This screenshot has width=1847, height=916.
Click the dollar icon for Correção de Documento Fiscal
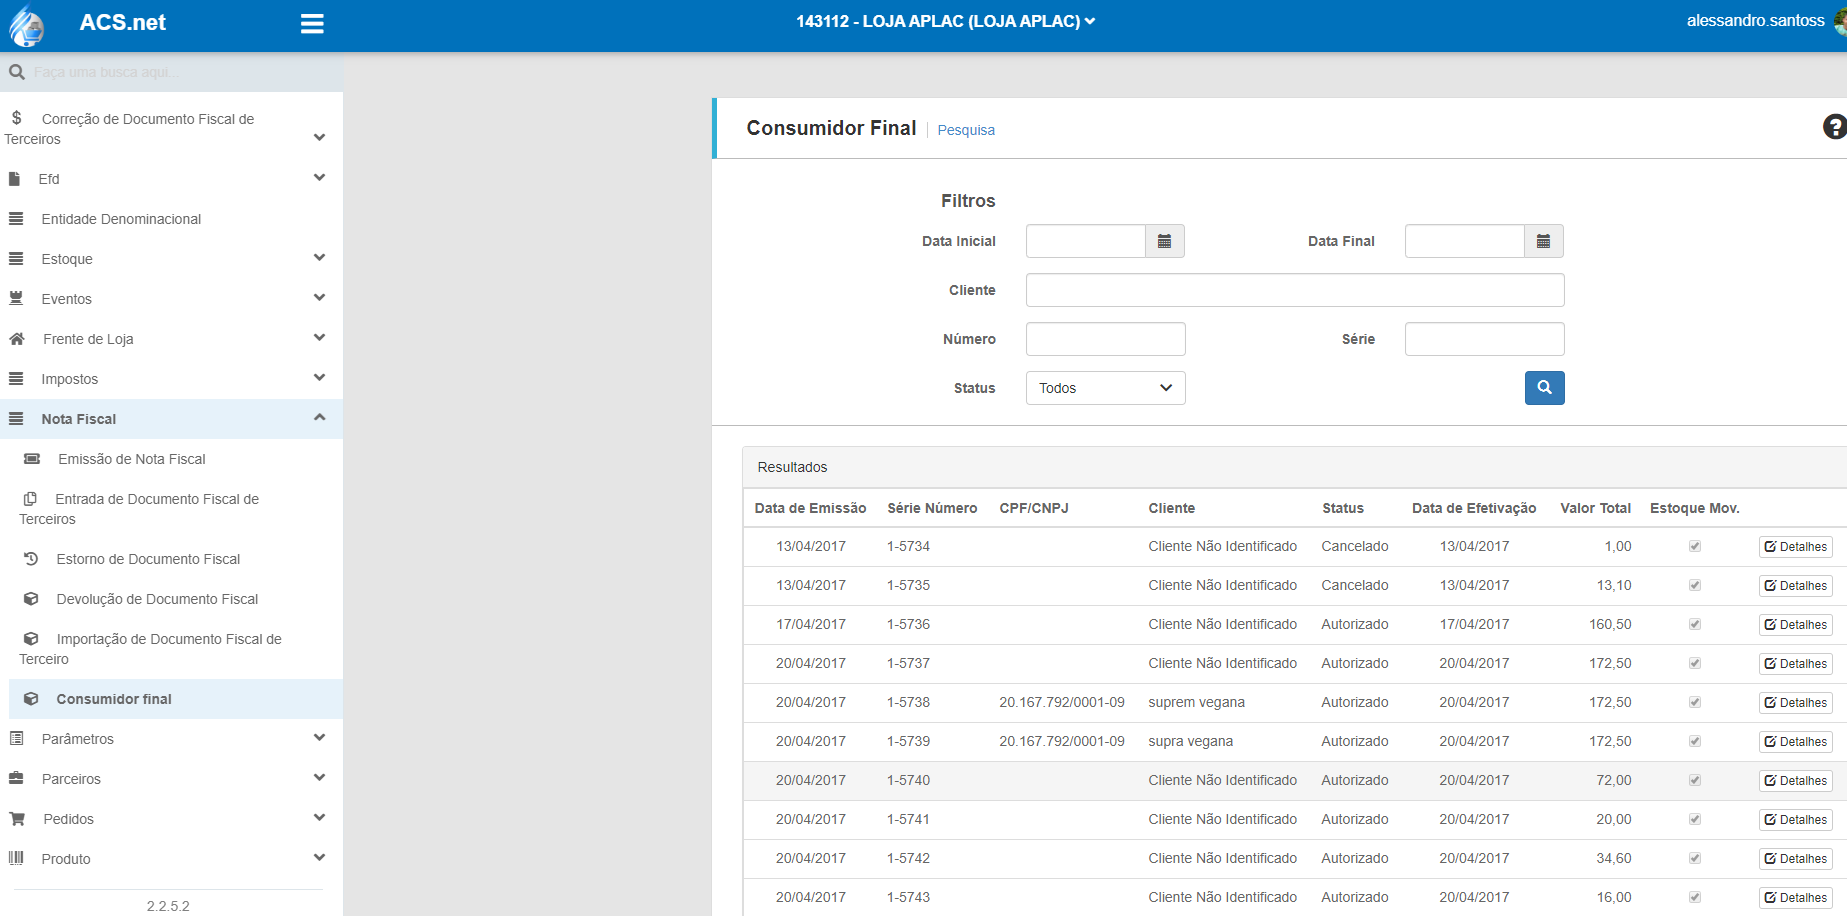pyautogui.click(x=17, y=118)
